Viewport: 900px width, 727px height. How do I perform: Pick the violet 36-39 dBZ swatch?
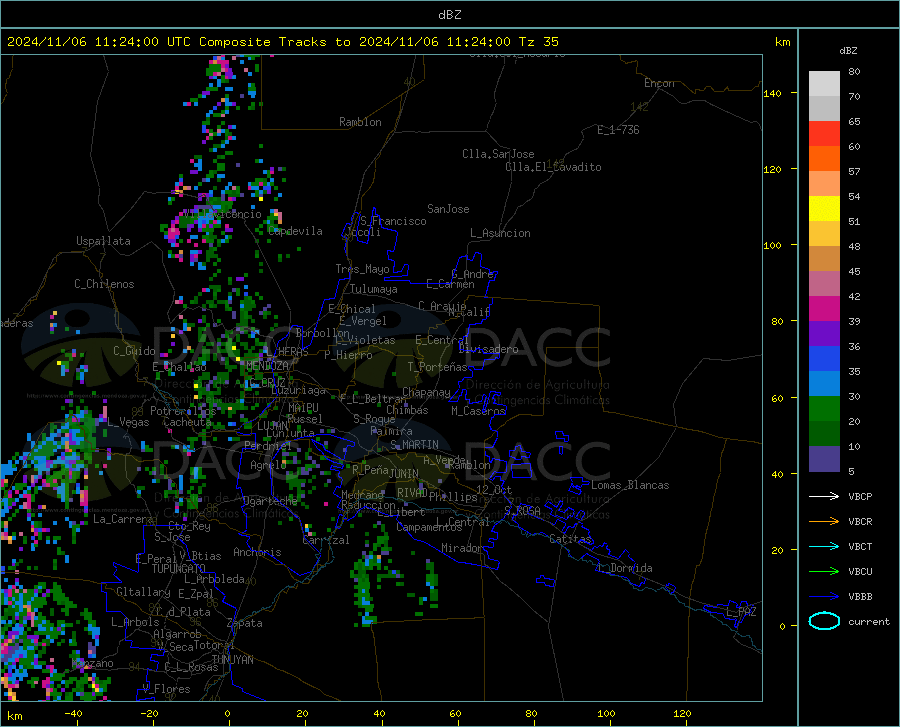[824, 334]
